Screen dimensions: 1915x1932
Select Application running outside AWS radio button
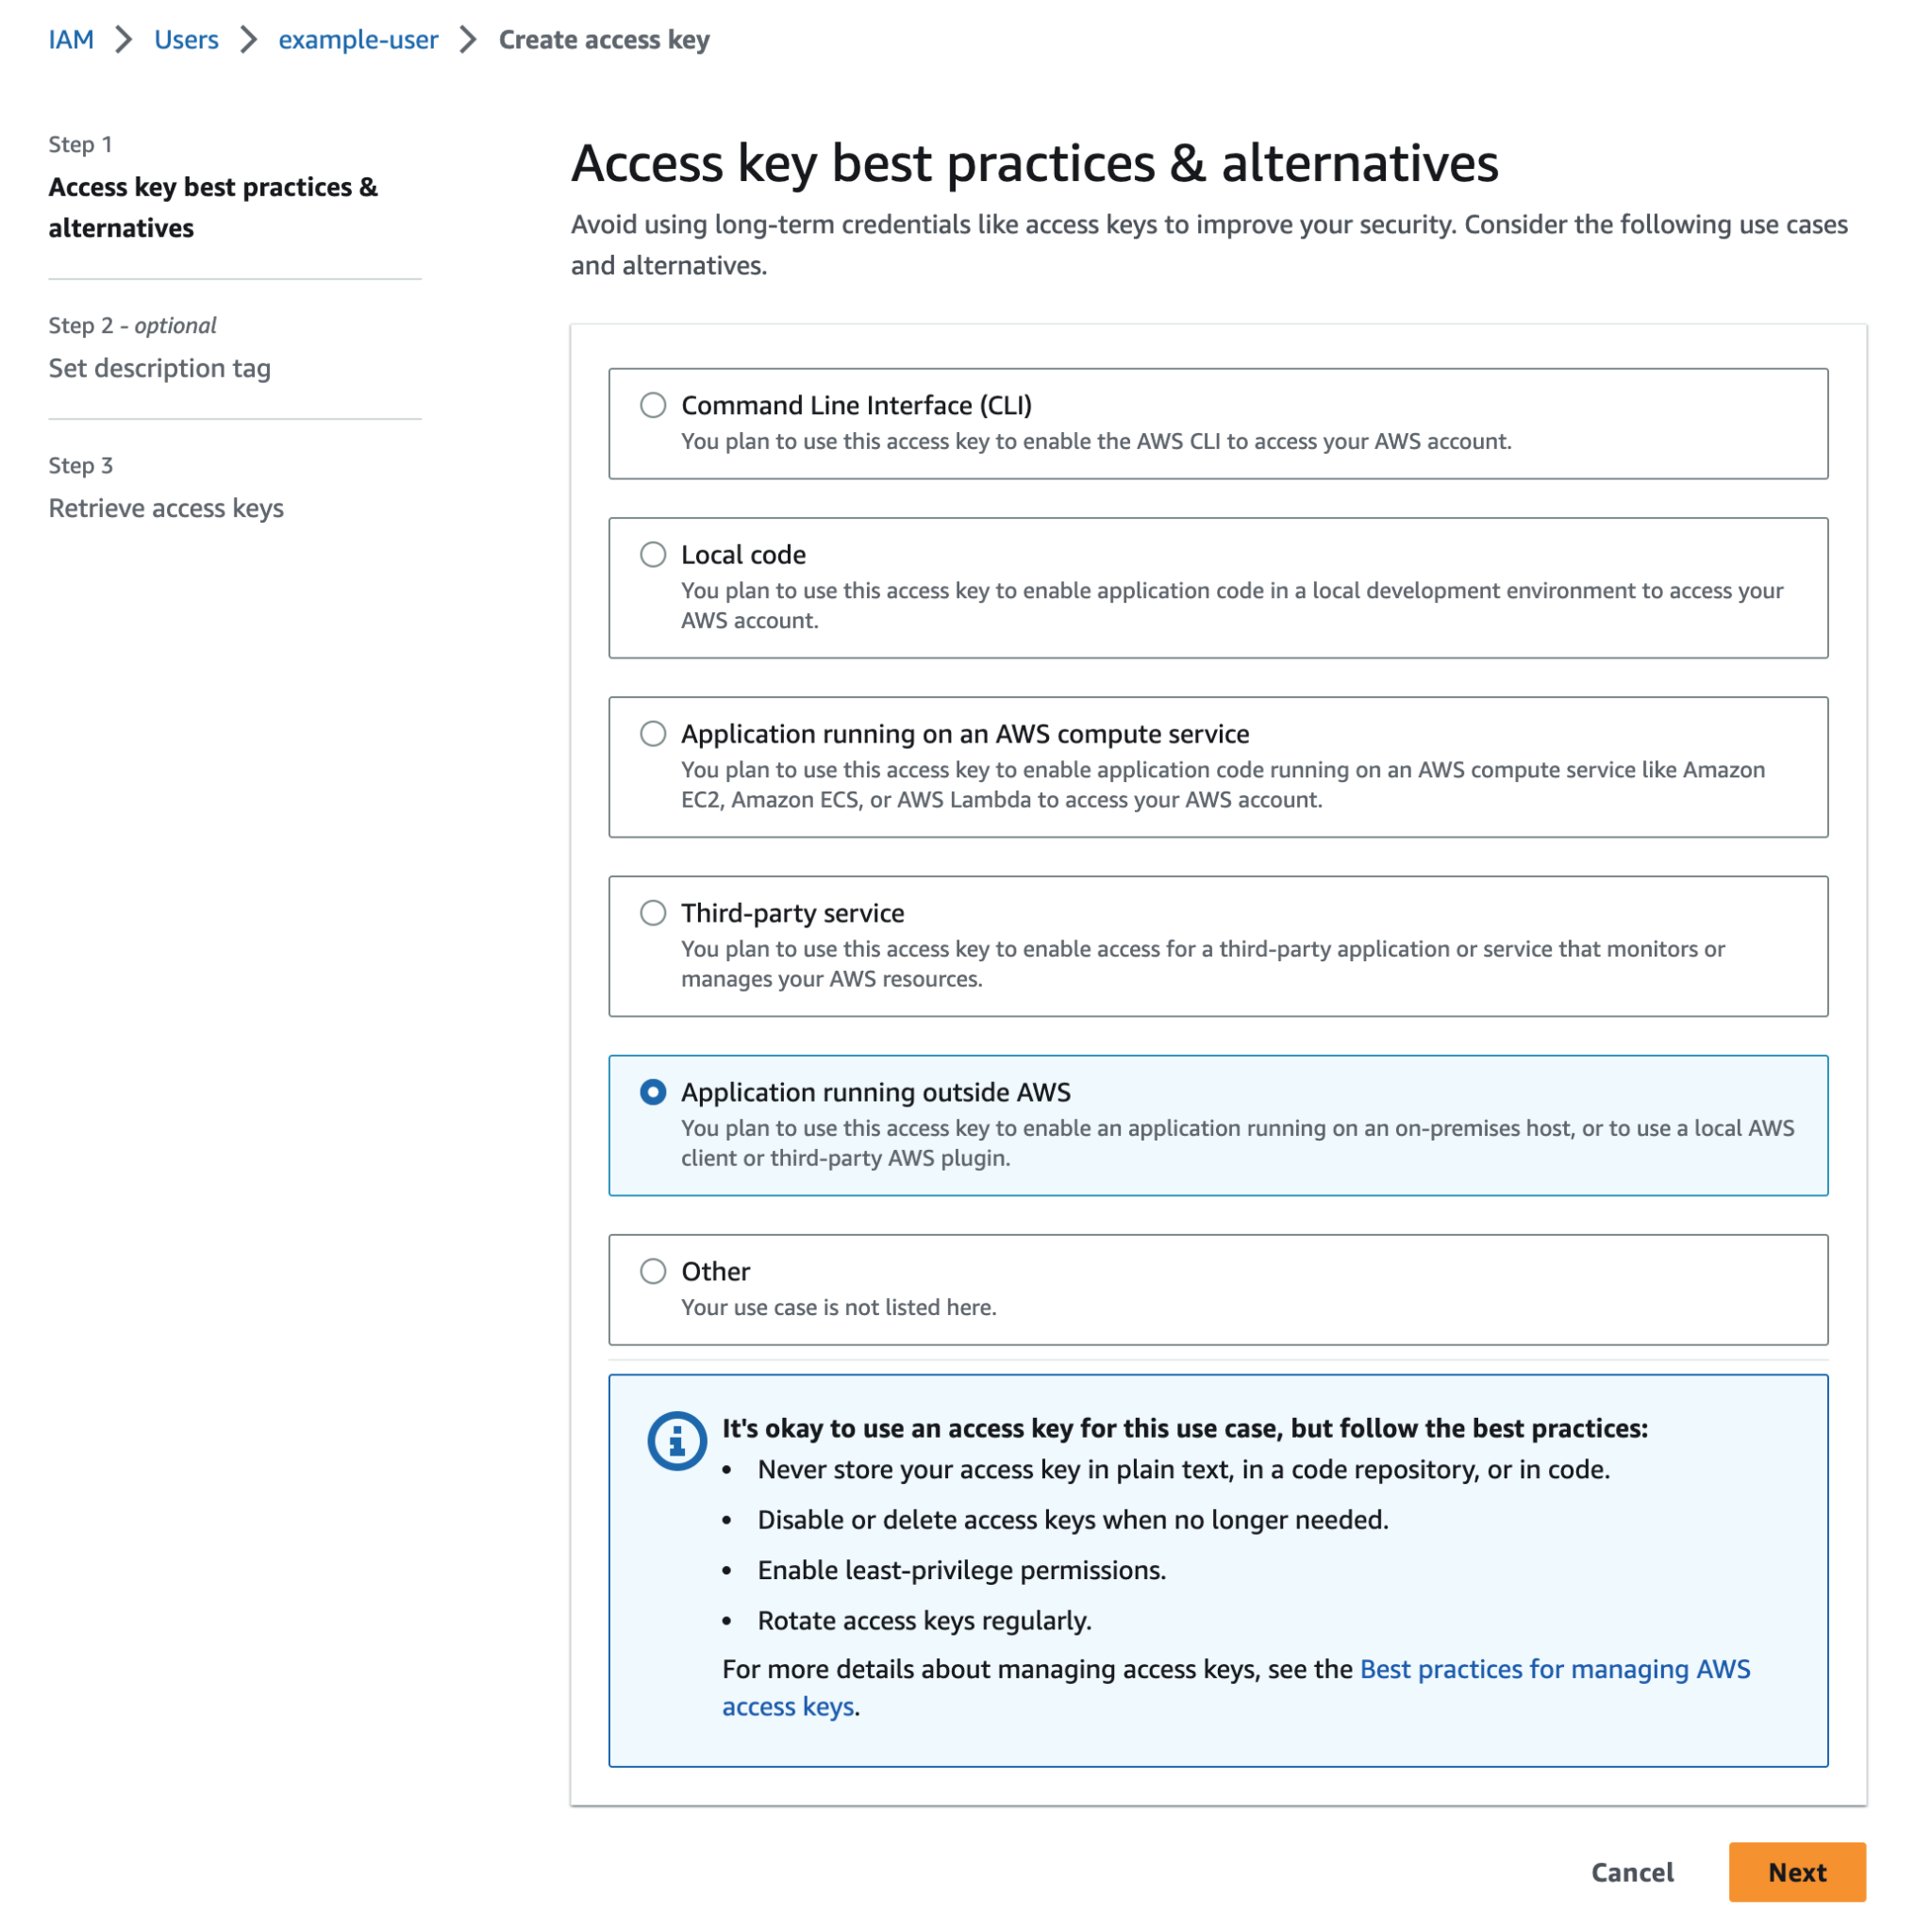pyautogui.click(x=653, y=1091)
